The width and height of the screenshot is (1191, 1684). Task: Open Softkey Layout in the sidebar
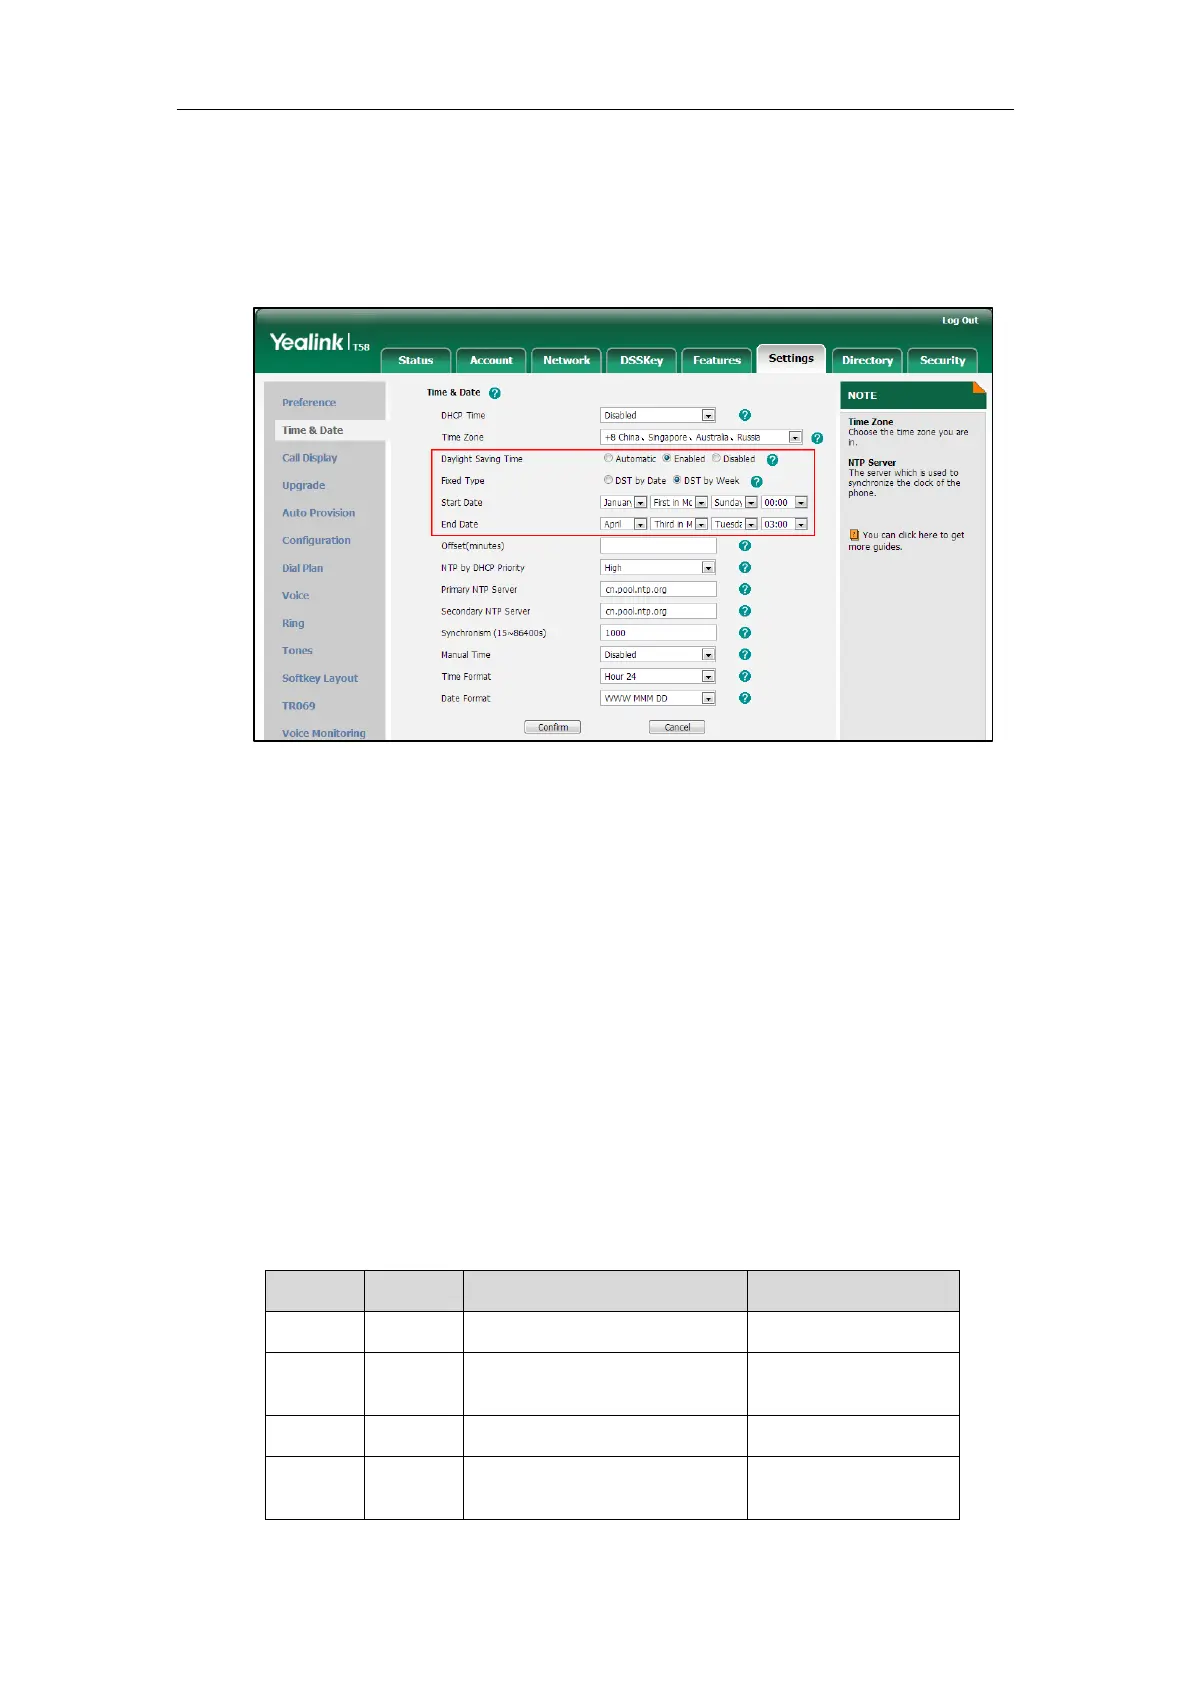pos(320,678)
